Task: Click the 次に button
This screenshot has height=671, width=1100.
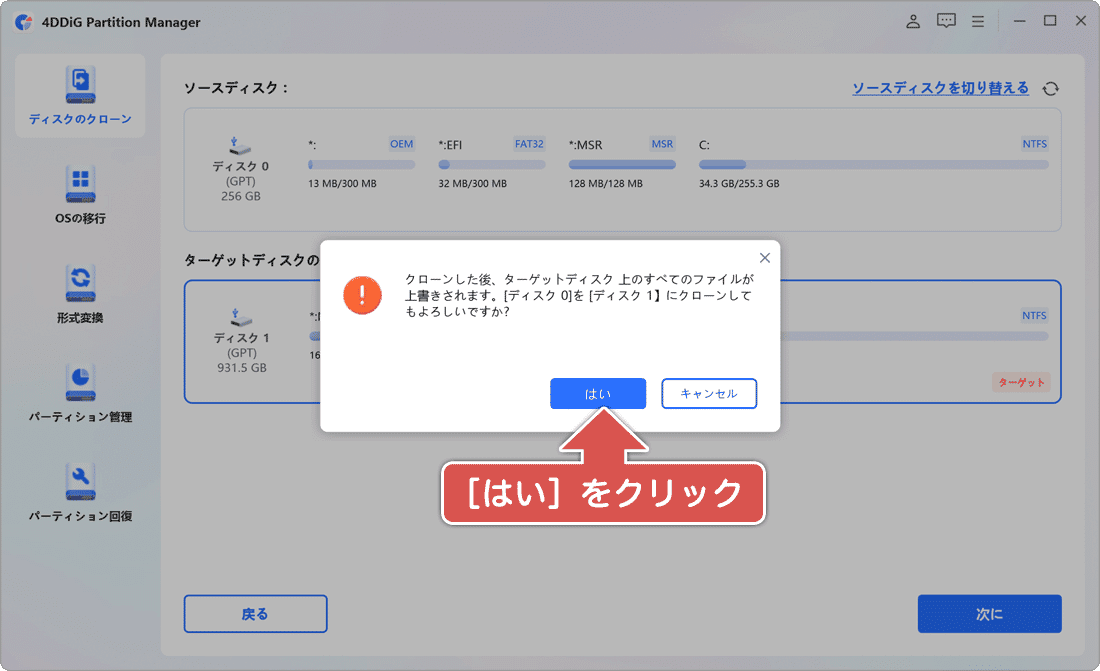Action: 989,613
